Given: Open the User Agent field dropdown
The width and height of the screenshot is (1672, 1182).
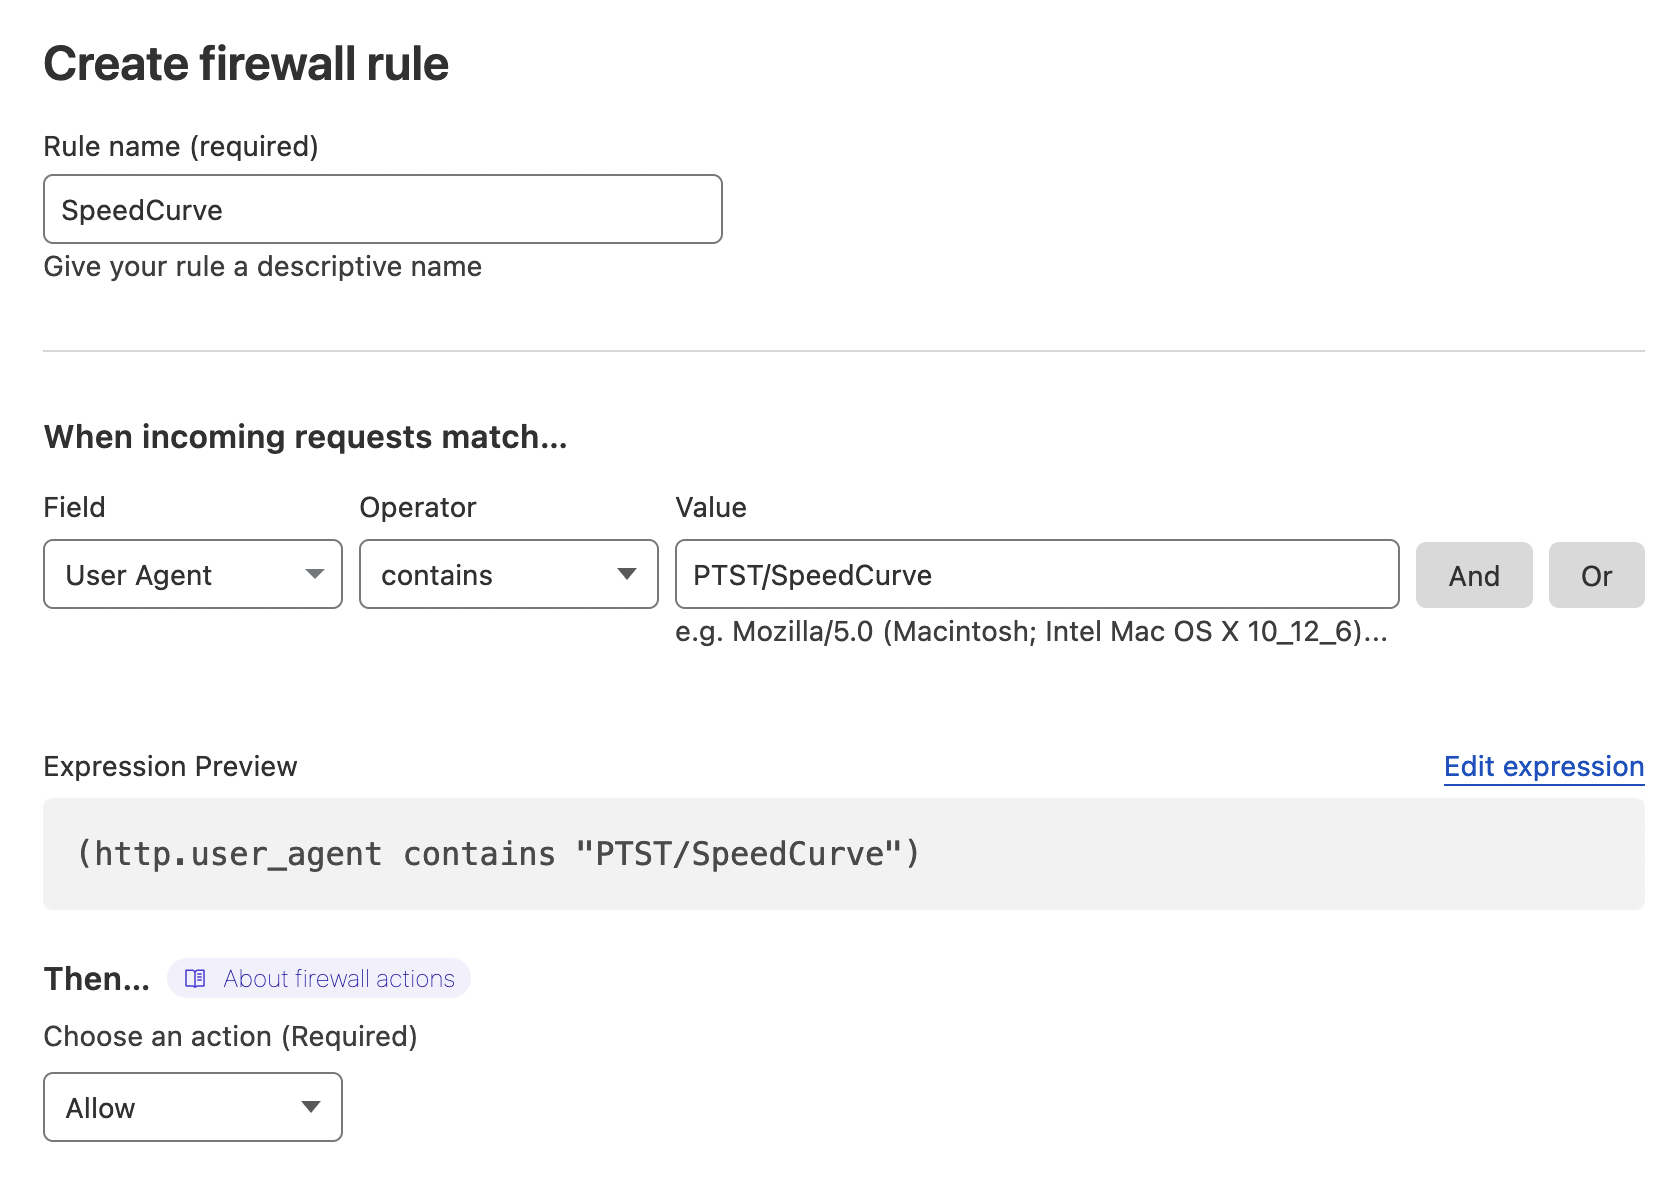Looking at the screenshot, I should tap(193, 574).
